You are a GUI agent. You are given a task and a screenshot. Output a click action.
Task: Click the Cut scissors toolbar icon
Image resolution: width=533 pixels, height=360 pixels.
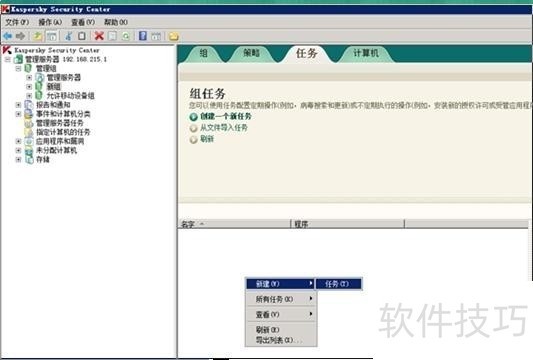click(x=69, y=36)
